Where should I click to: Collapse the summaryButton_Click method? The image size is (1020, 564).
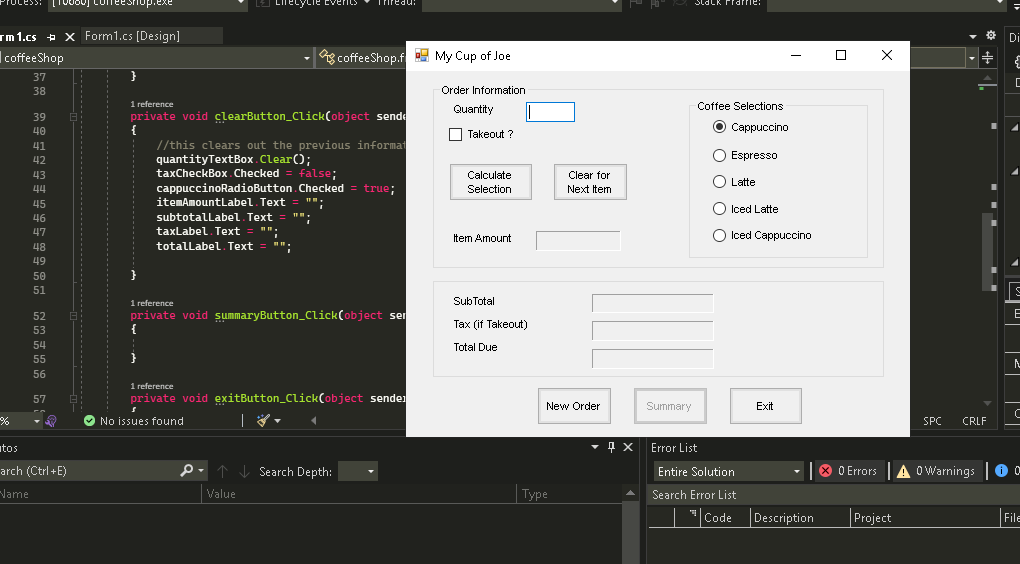point(73,316)
